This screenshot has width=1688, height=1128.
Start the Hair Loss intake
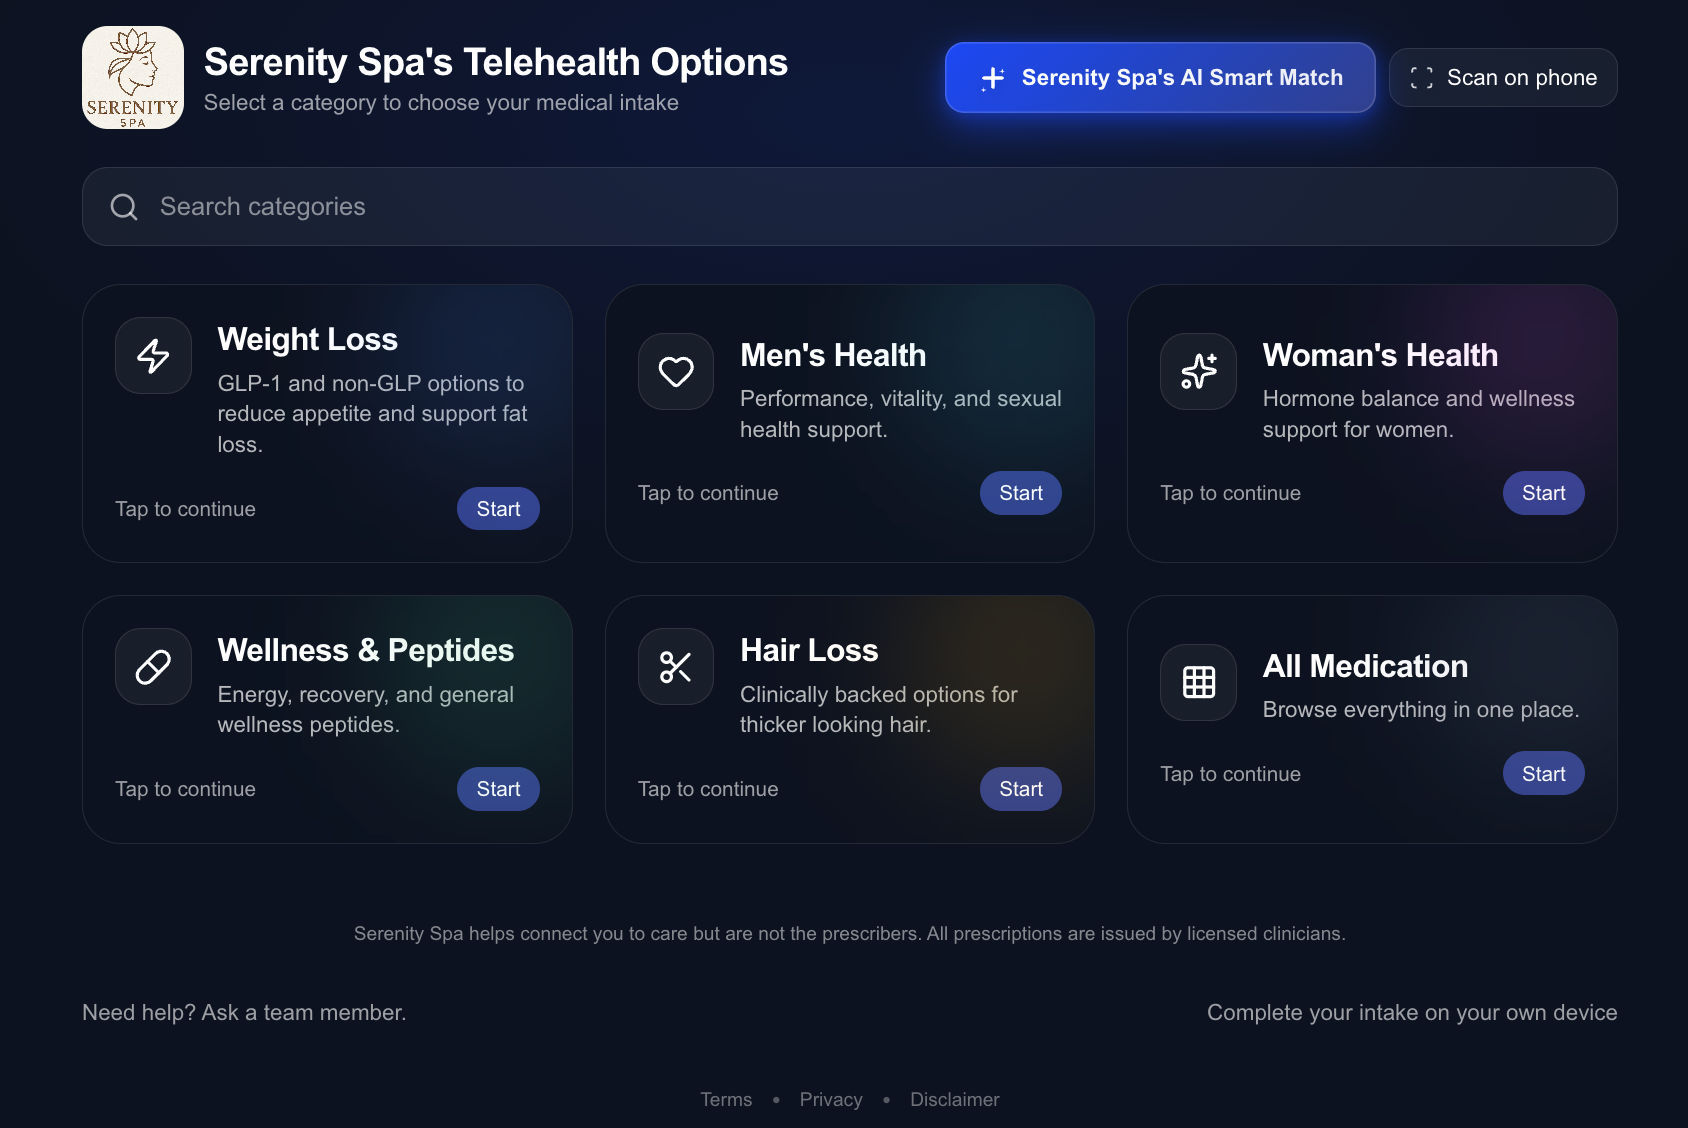1021,789
